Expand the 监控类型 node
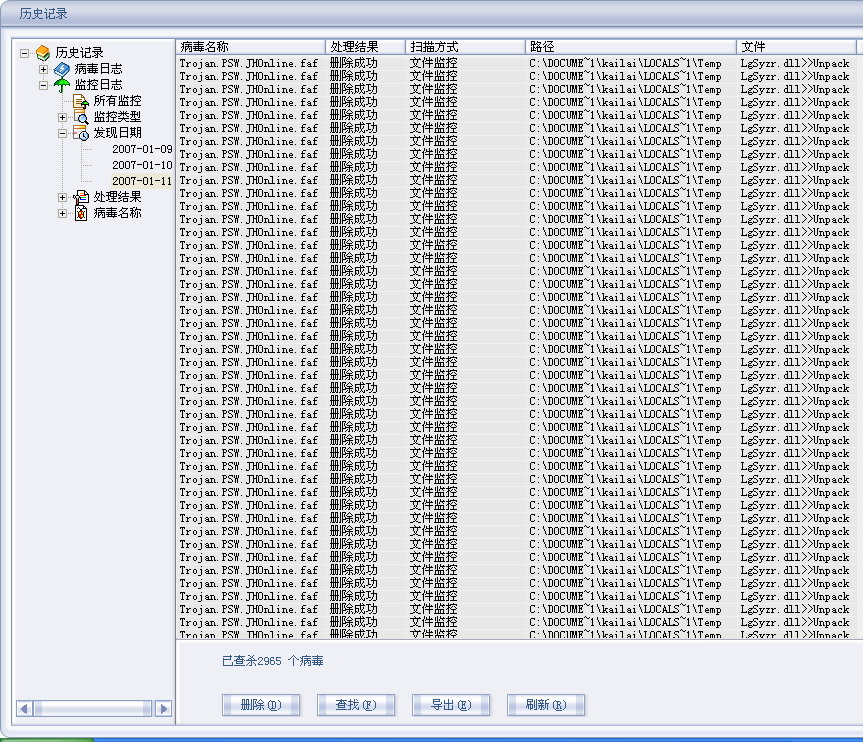 pos(62,117)
